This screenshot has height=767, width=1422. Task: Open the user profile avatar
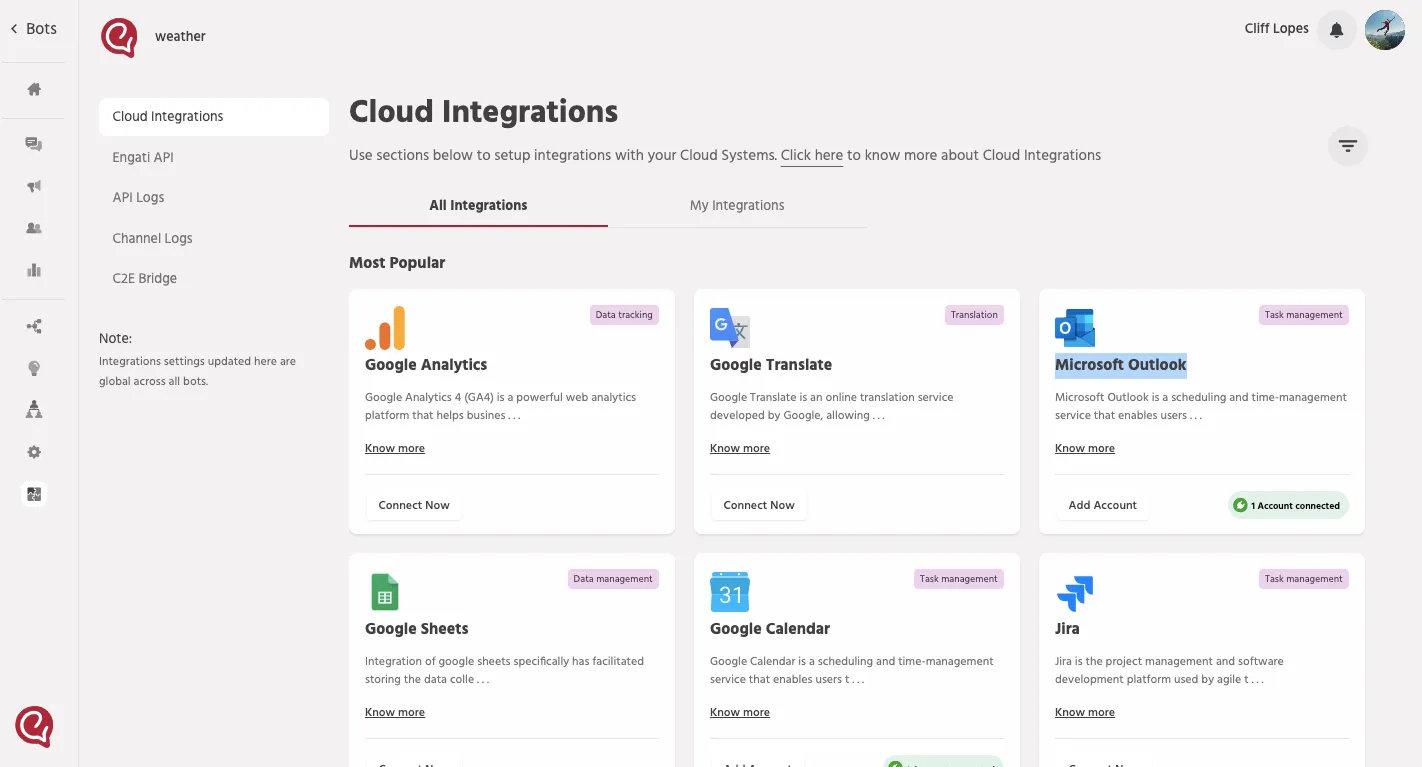1385,30
